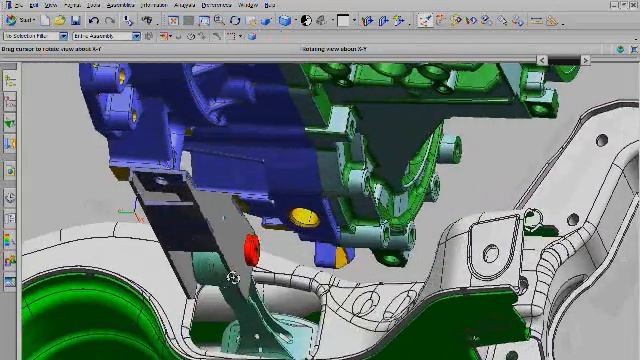Open the green funnel sidebar tab
This screenshot has width=640, height=360.
pos(10,122)
